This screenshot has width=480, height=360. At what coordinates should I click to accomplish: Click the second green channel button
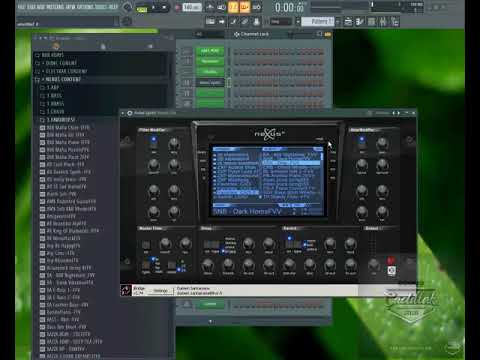tap(210, 61)
